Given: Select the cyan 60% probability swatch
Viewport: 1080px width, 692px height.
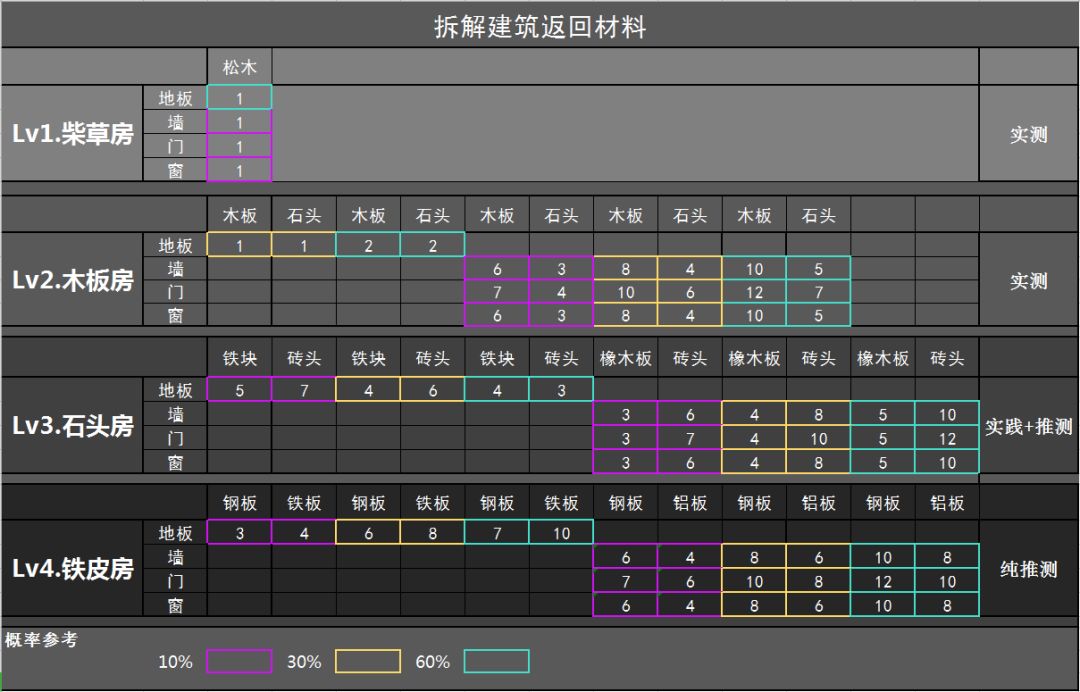Looking at the screenshot, I should [x=496, y=661].
